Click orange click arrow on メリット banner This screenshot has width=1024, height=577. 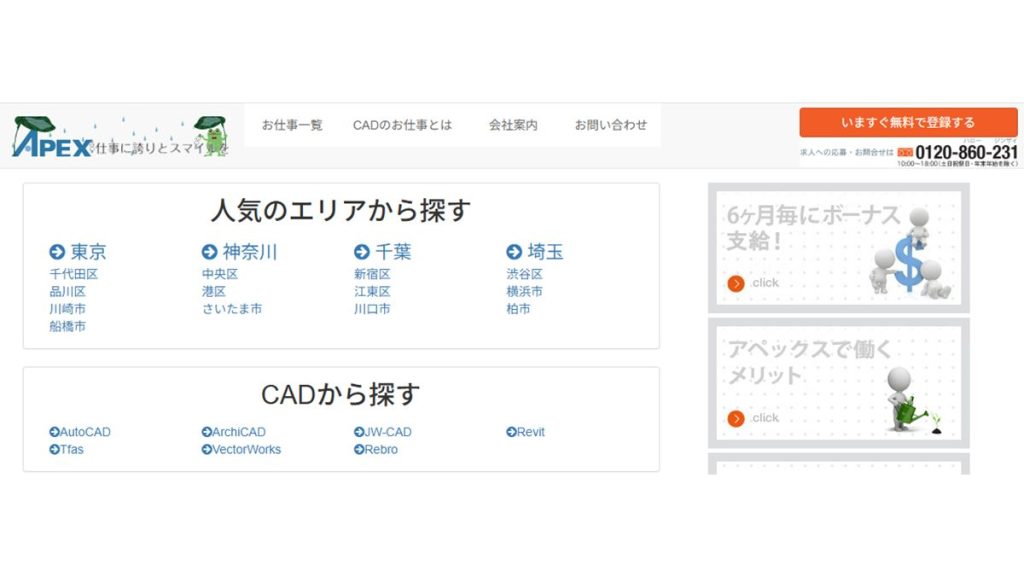coord(736,419)
